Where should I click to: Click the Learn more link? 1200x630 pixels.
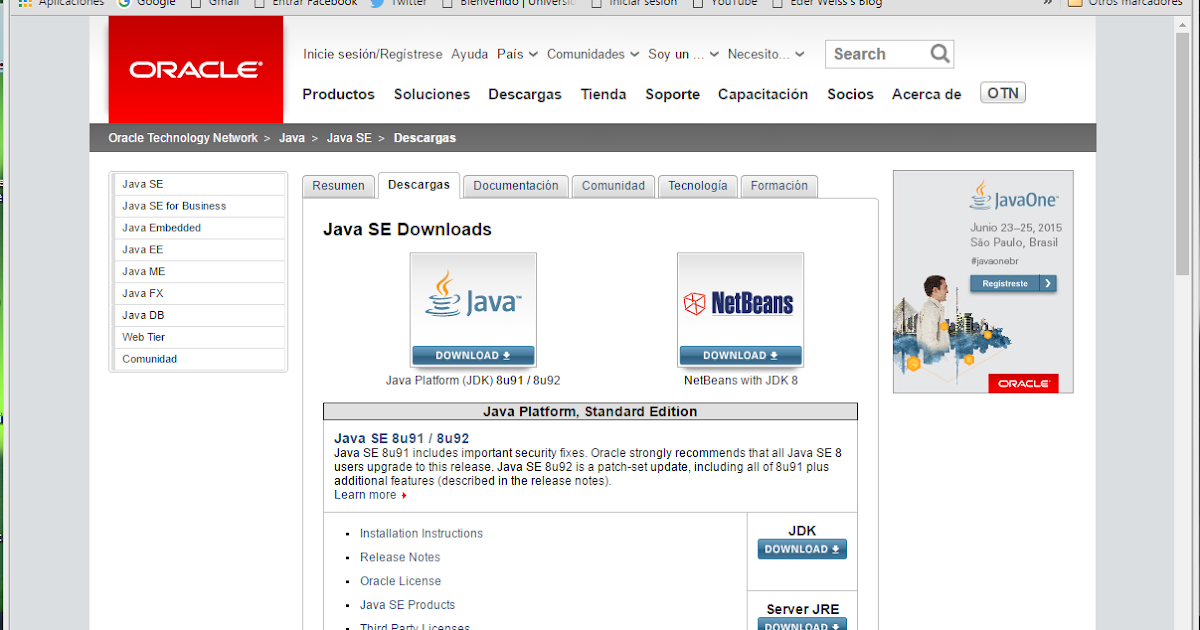[365, 495]
